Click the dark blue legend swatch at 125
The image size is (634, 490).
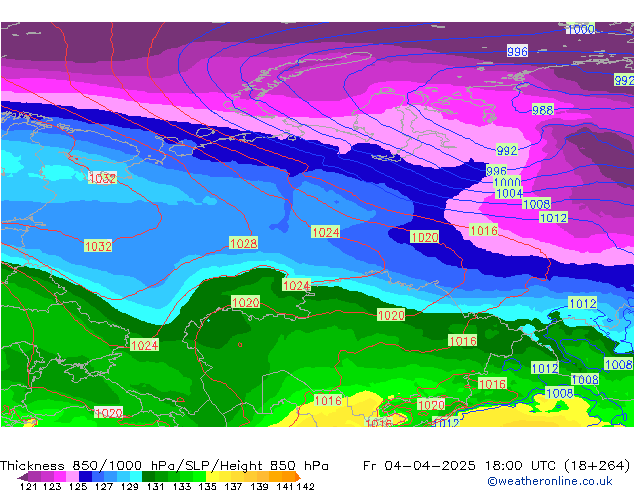pyautogui.click(x=85, y=477)
